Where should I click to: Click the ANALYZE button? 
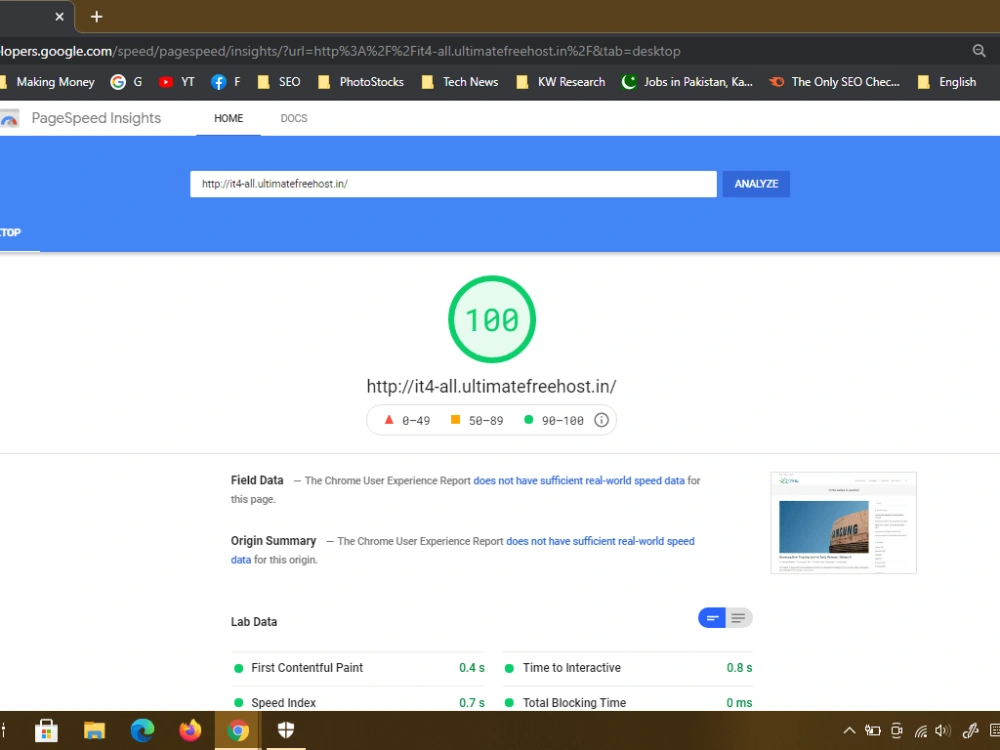[756, 184]
